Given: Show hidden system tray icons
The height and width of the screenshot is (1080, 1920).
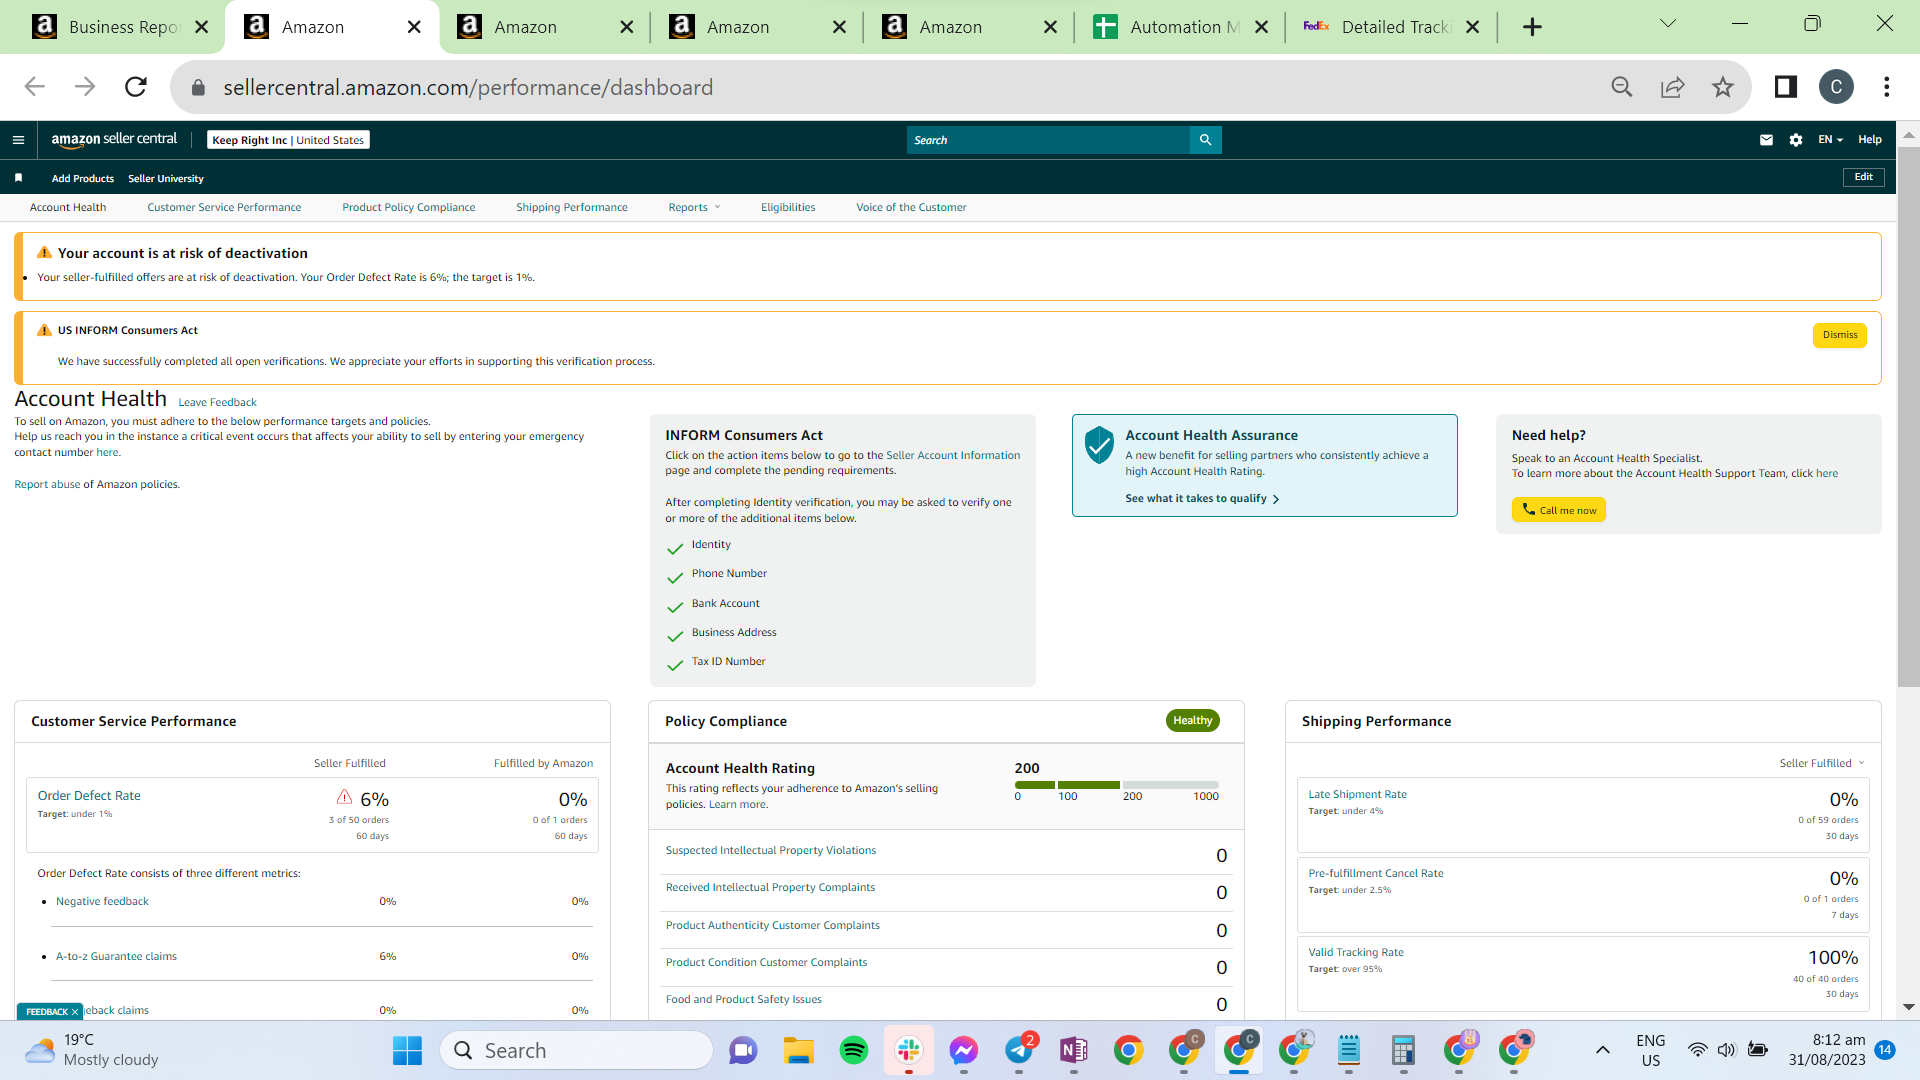Looking at the screenshot, I should point(1603,1050).
